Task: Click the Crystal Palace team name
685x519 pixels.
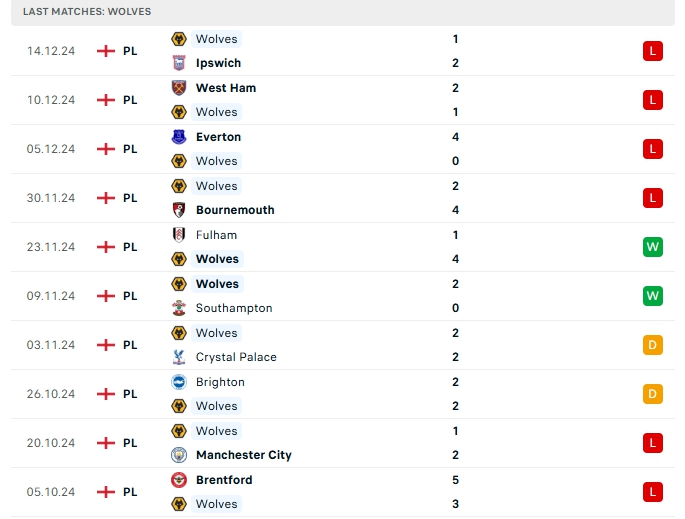Action: (x=236, y=357)
